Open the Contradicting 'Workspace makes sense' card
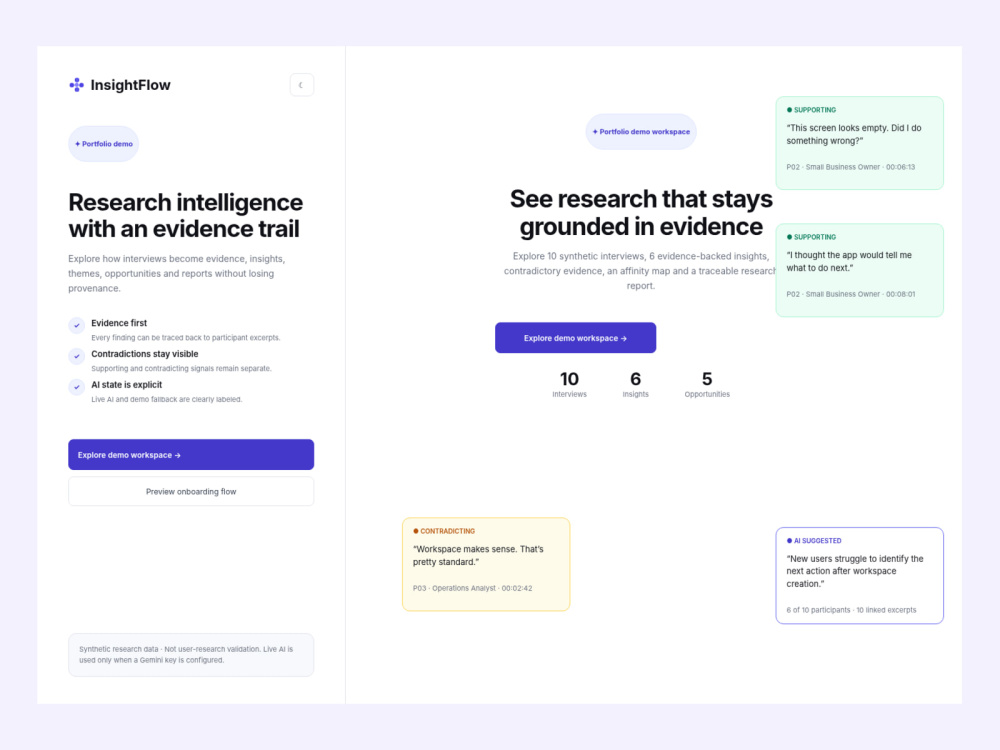Viewport: 1000px width, 750px height. [486, 564]
